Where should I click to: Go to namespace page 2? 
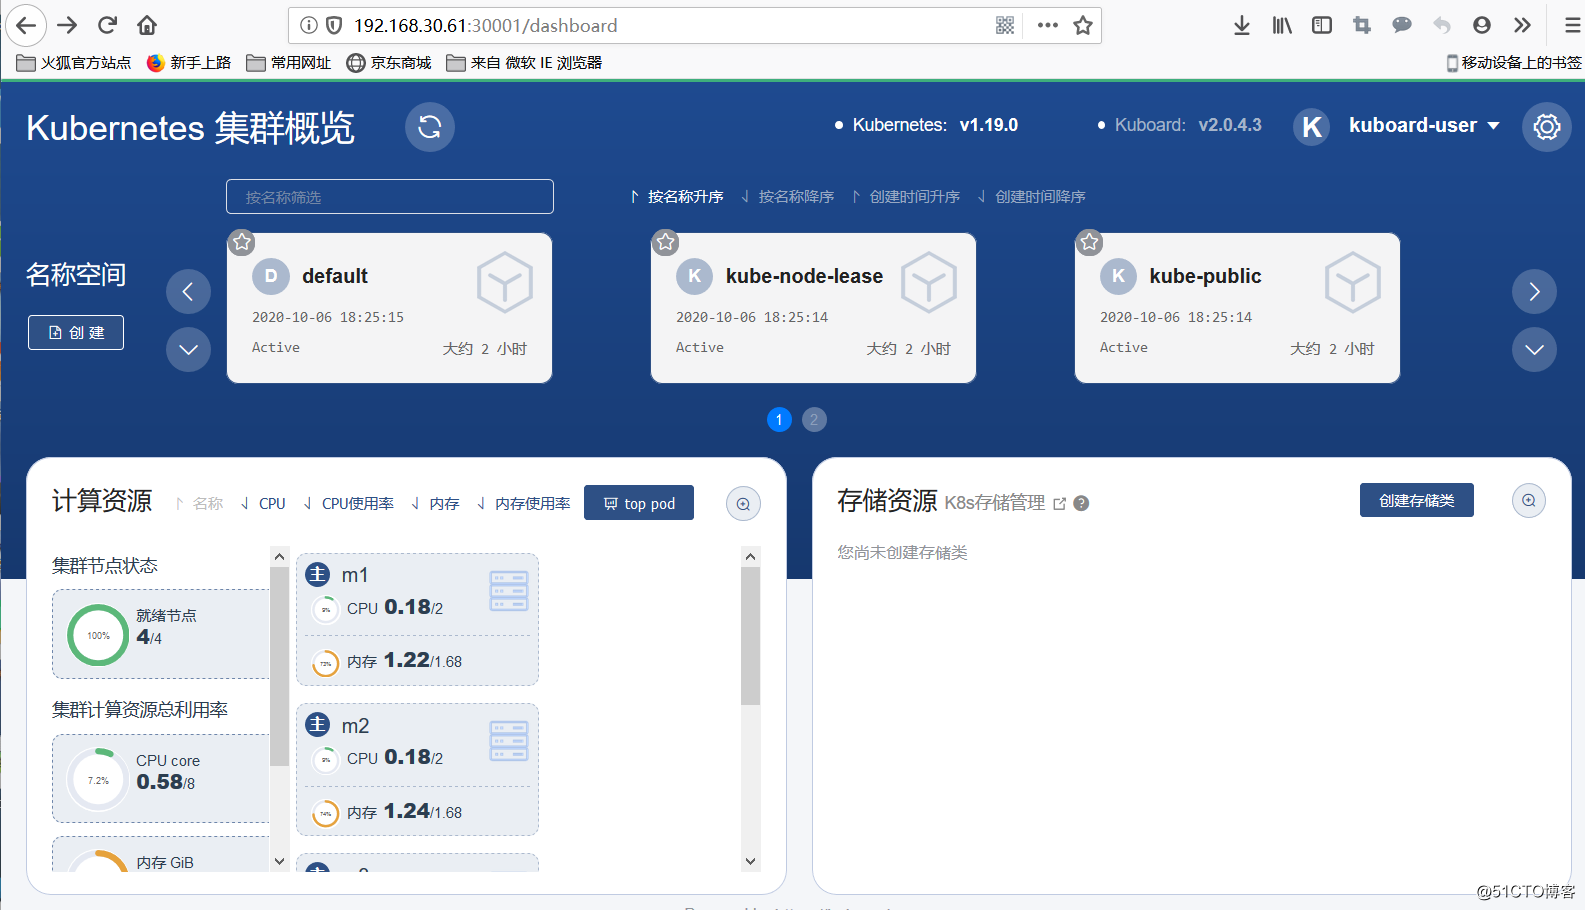(814, 420)
